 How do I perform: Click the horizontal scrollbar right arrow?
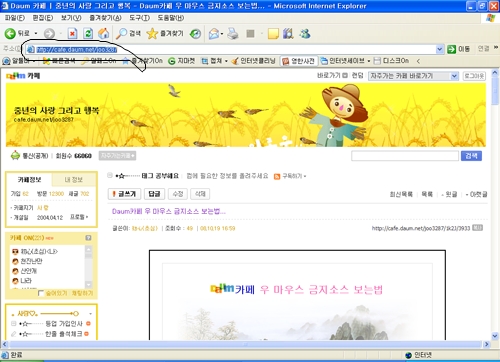487,344
